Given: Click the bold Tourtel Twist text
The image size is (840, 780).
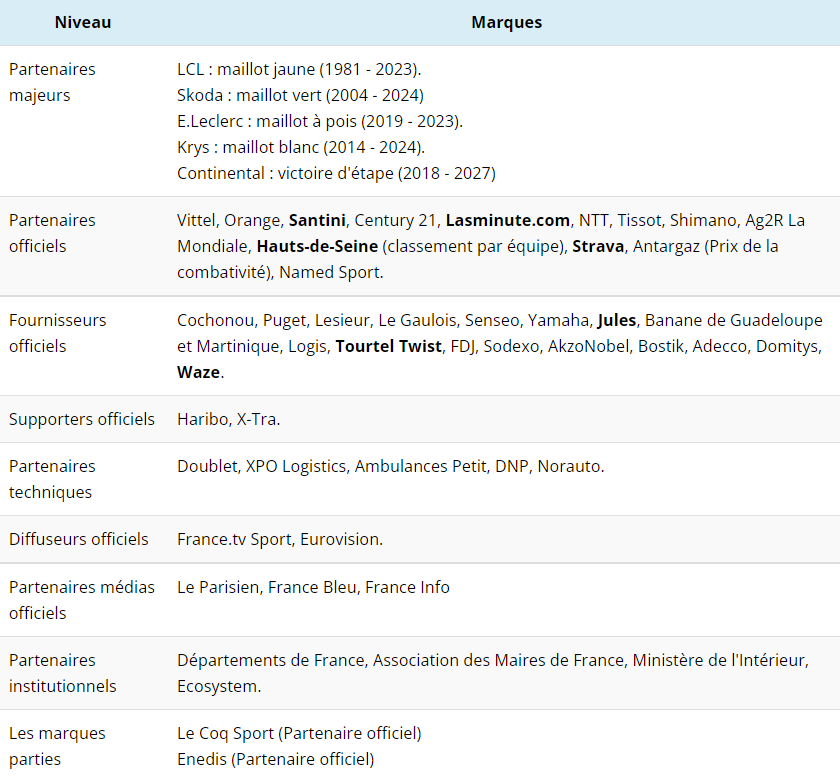Looking at the screenshot, I should (x=389, y=346).
